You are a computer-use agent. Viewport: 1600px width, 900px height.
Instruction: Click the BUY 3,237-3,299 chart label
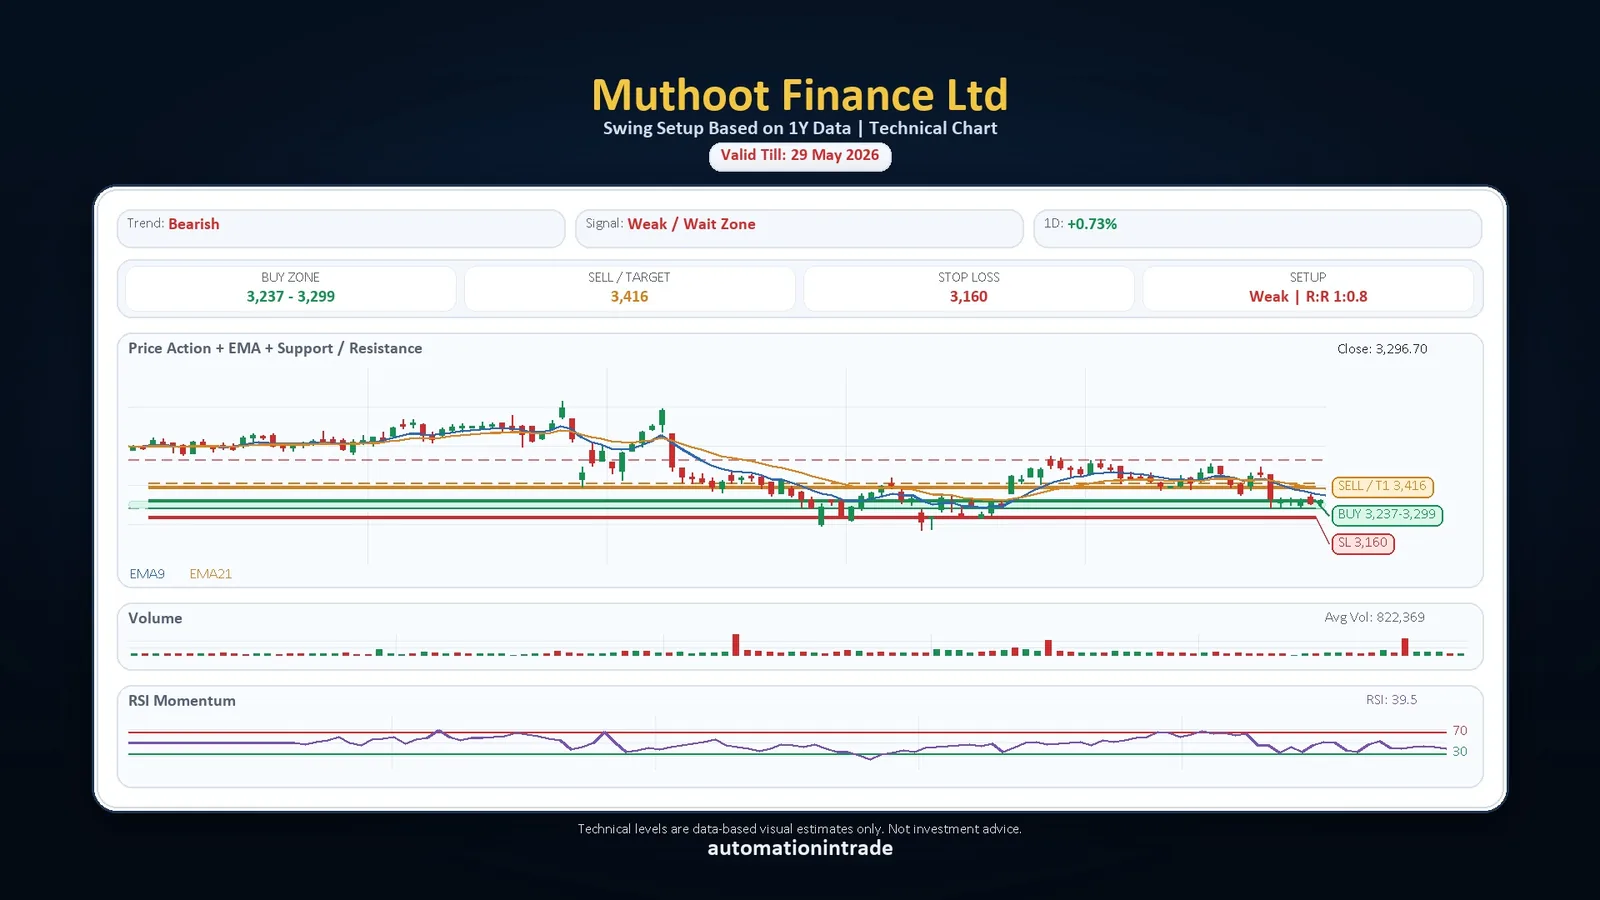pyautogui.click(x=1387, y=514)
